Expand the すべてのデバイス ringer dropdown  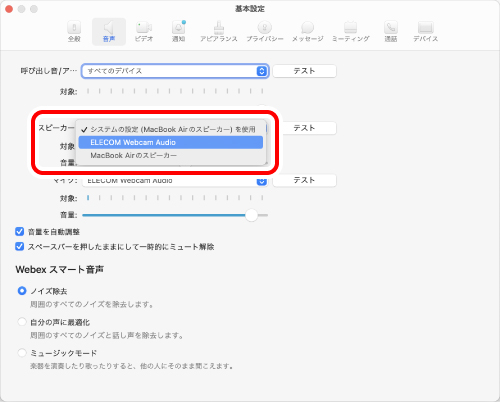[175, 71]
